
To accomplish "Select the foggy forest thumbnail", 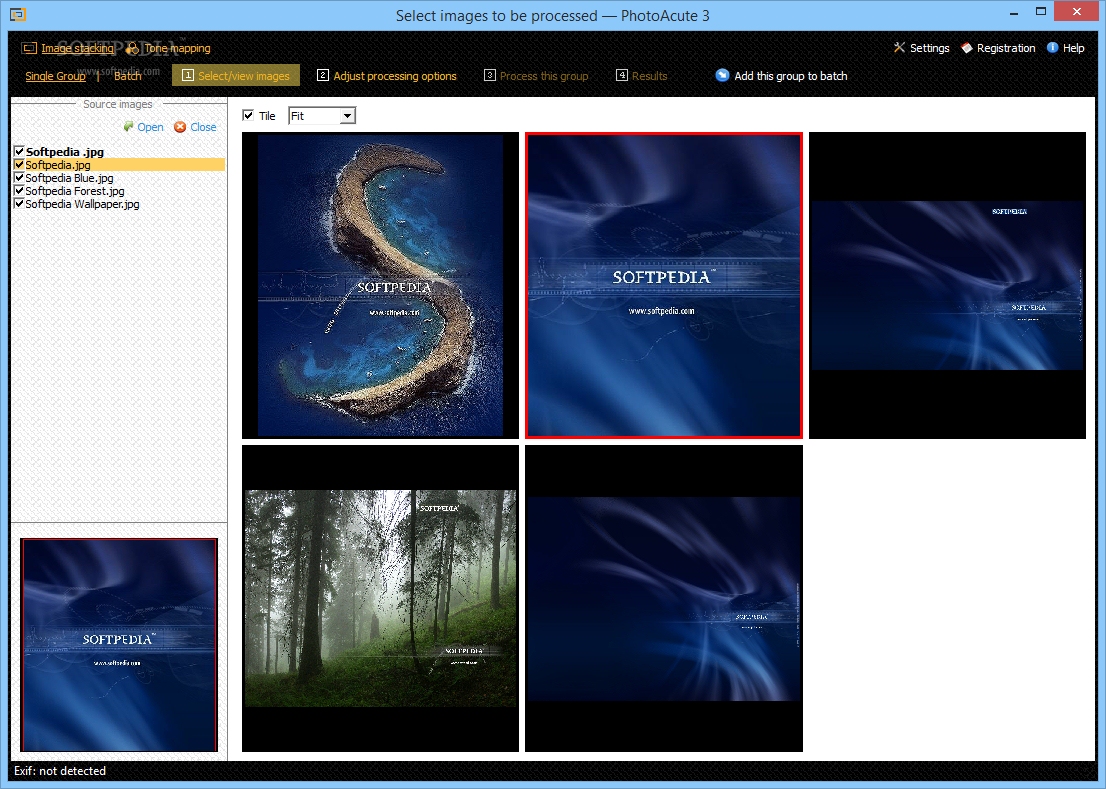I will click(380, 598).
